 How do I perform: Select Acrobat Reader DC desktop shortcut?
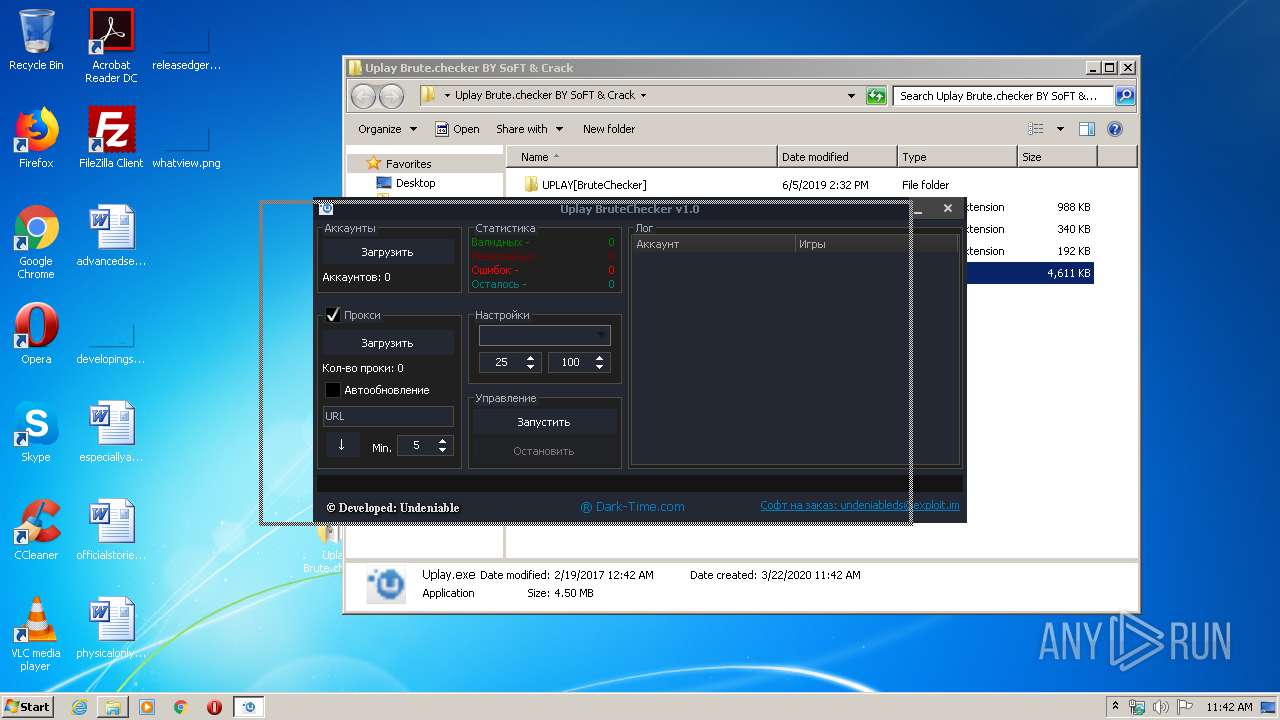[111, 47]
